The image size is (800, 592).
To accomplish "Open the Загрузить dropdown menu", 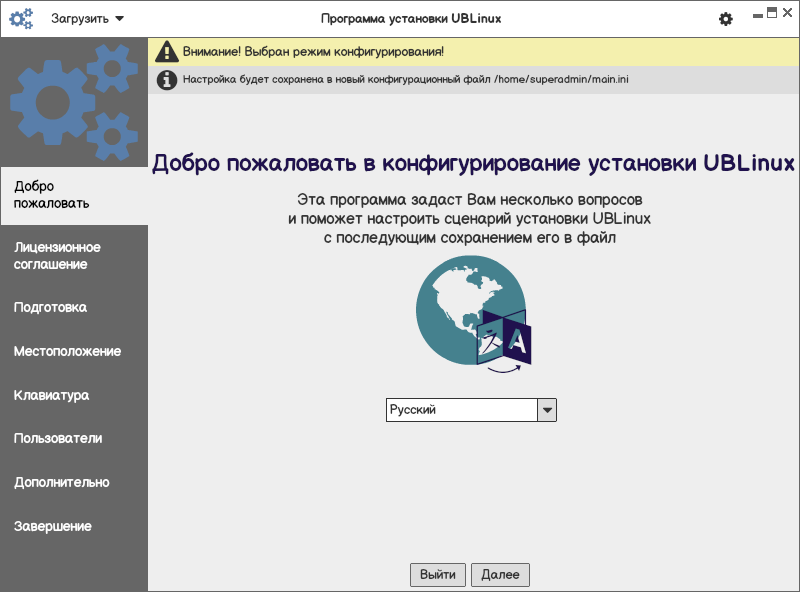I will [x=87, y=19].
